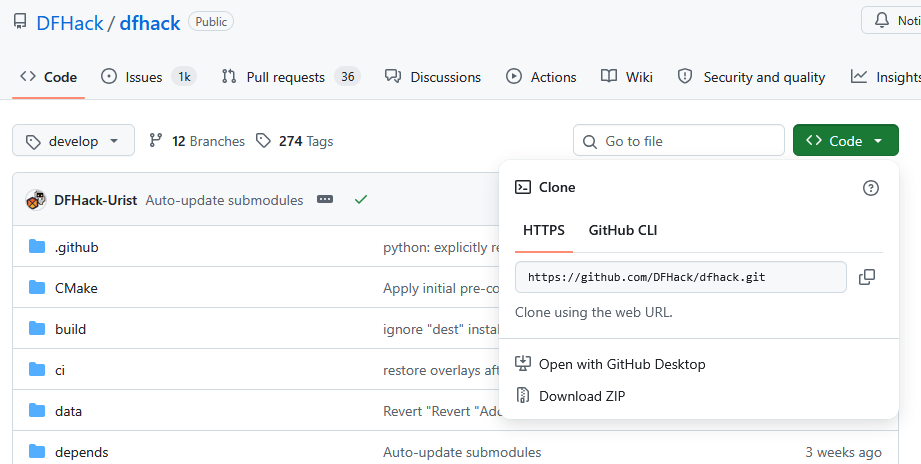
Task: Click the green checkmark status icon
Action: 361,200
